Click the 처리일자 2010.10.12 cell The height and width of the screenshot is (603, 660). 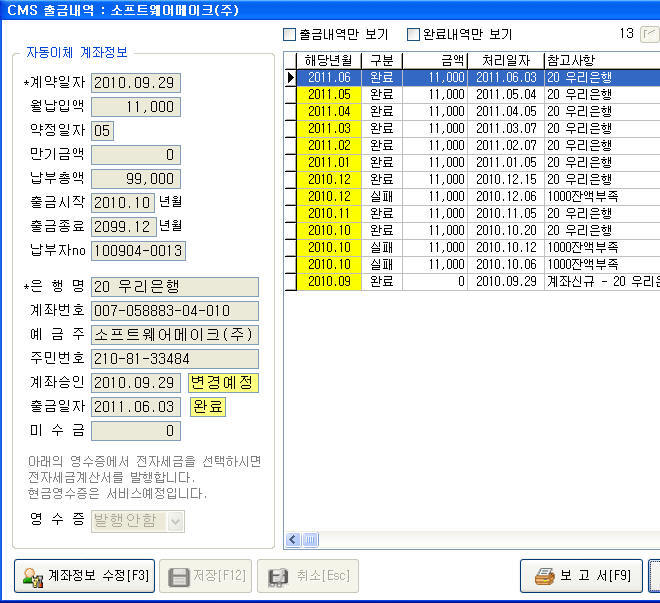tap(506, 248)
